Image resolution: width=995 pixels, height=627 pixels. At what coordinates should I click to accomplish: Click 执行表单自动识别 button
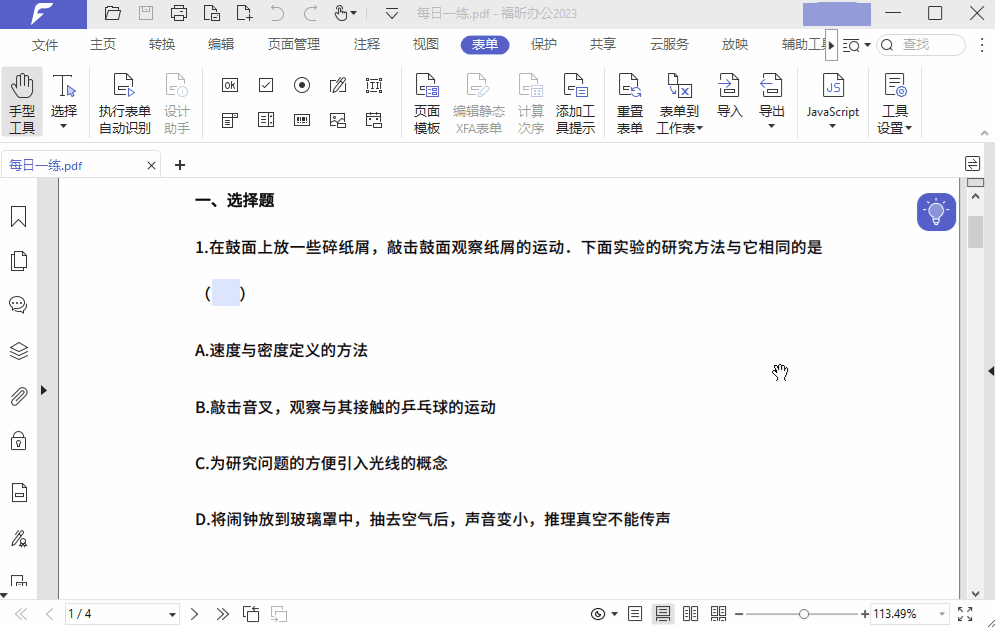(124, 100)
